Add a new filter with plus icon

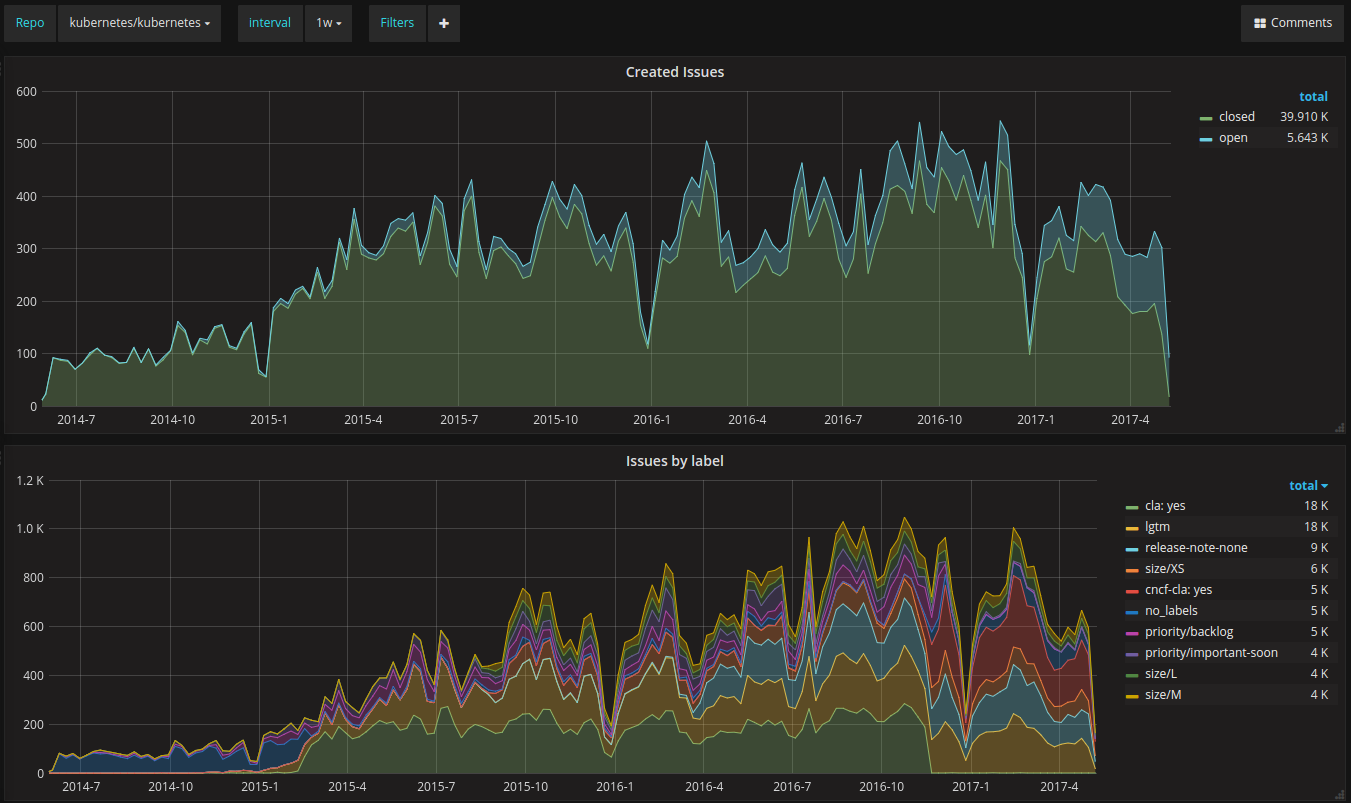point(443,23)
